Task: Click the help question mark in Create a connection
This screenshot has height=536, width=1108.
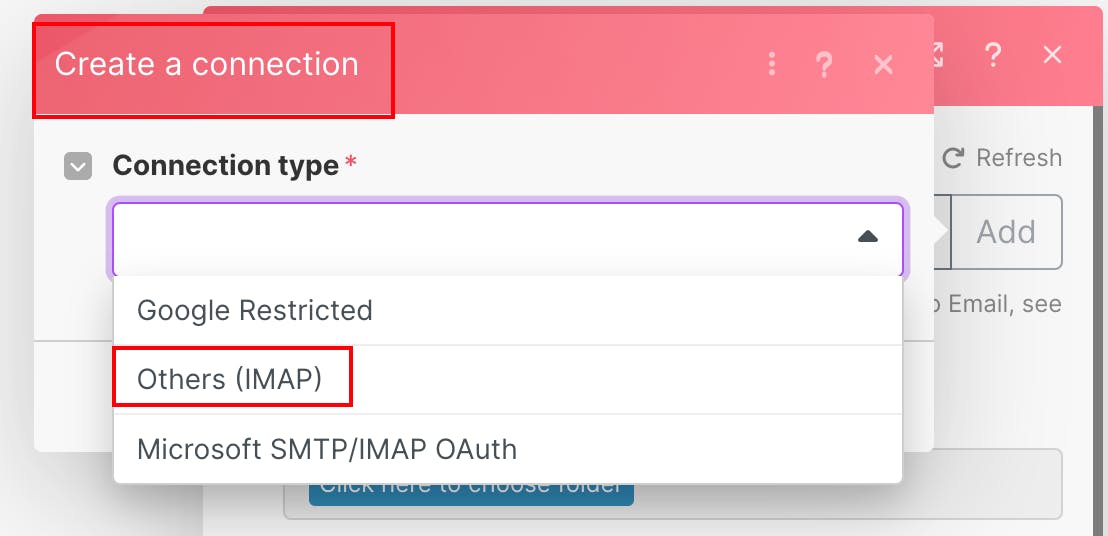Action: pos(824,65)
